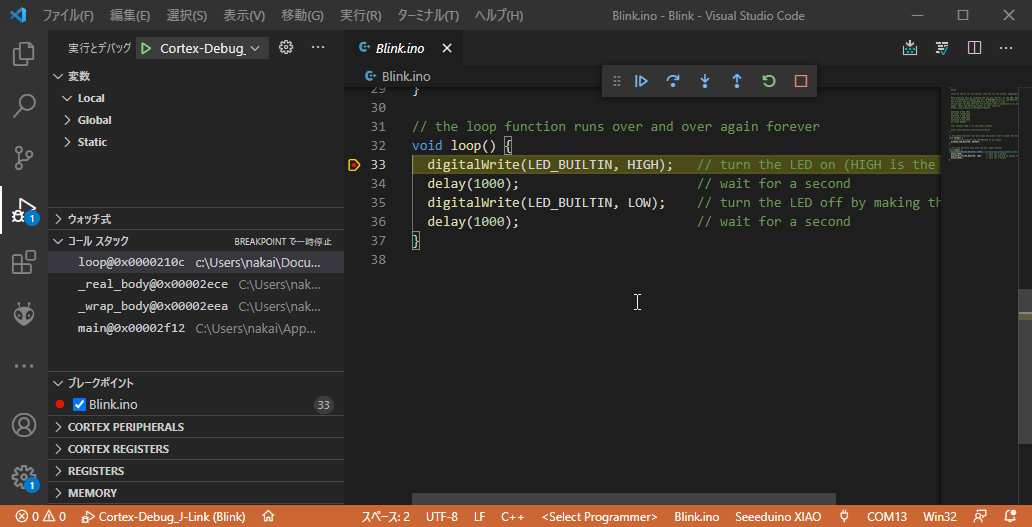
Task: Collapse the Local variables scope
Action: [x=197, y=98]
